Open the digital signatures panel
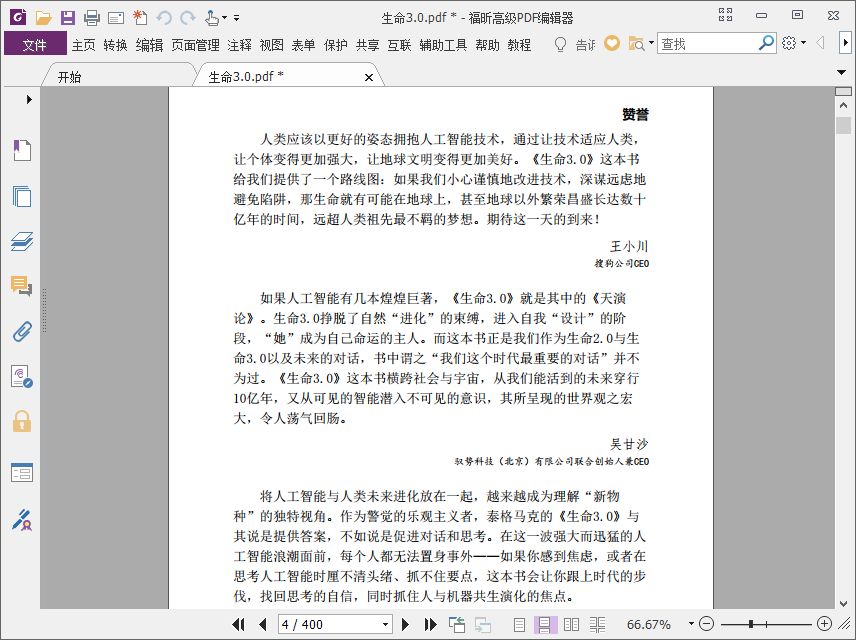Viewport: 856px width, 640px height. [22, 377]
